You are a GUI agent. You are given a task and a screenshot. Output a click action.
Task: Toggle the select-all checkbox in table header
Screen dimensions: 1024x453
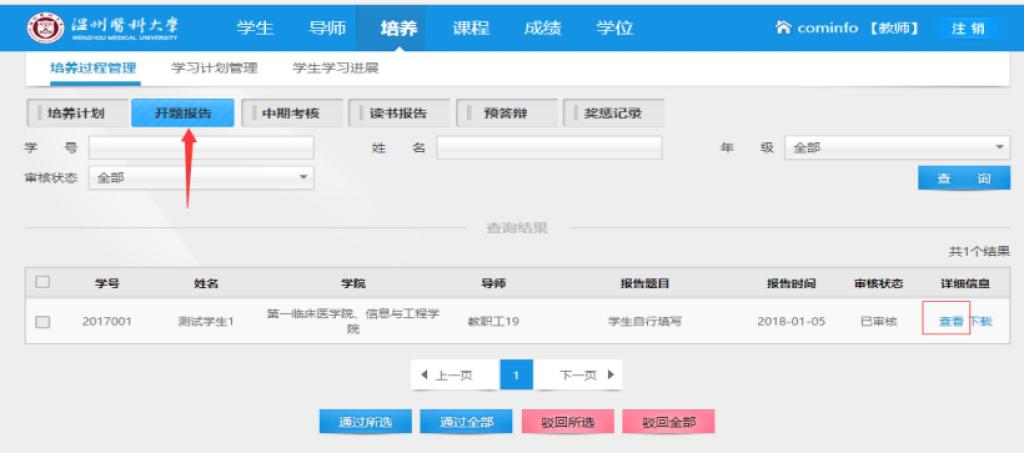pyautogui.click(x=43, y=282)
